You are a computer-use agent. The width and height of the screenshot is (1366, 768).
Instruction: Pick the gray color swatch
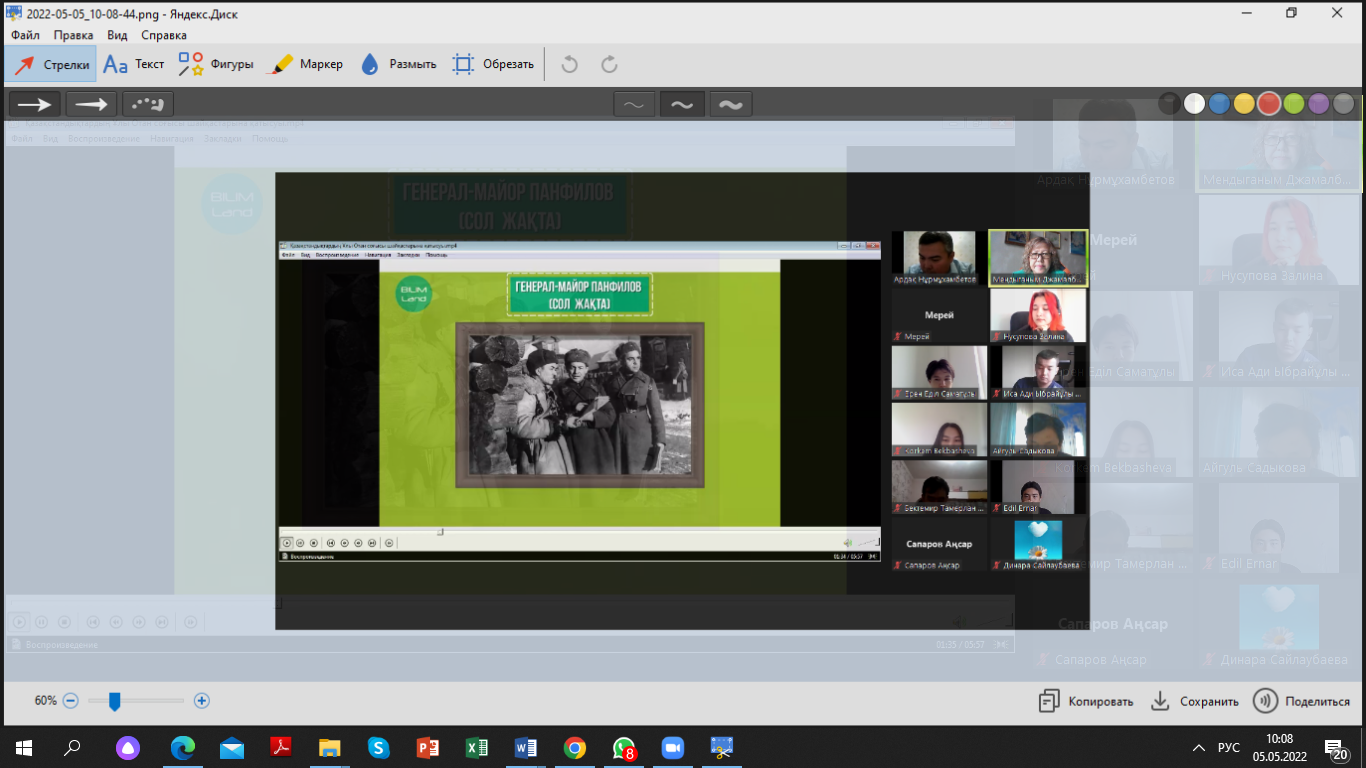click(x=1344, y=103)
